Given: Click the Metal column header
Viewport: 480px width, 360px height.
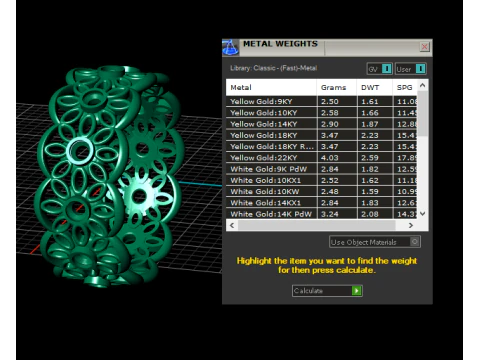Looking at the screenshot, I should (x=271, y=87).
